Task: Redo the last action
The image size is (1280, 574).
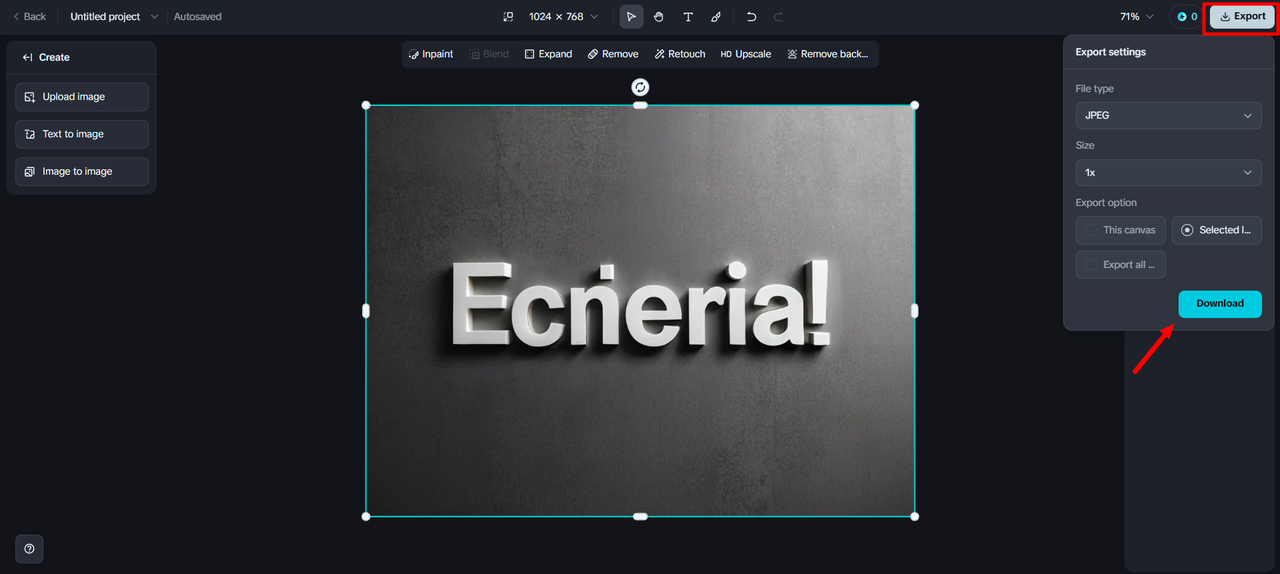Action: point(779,16)
